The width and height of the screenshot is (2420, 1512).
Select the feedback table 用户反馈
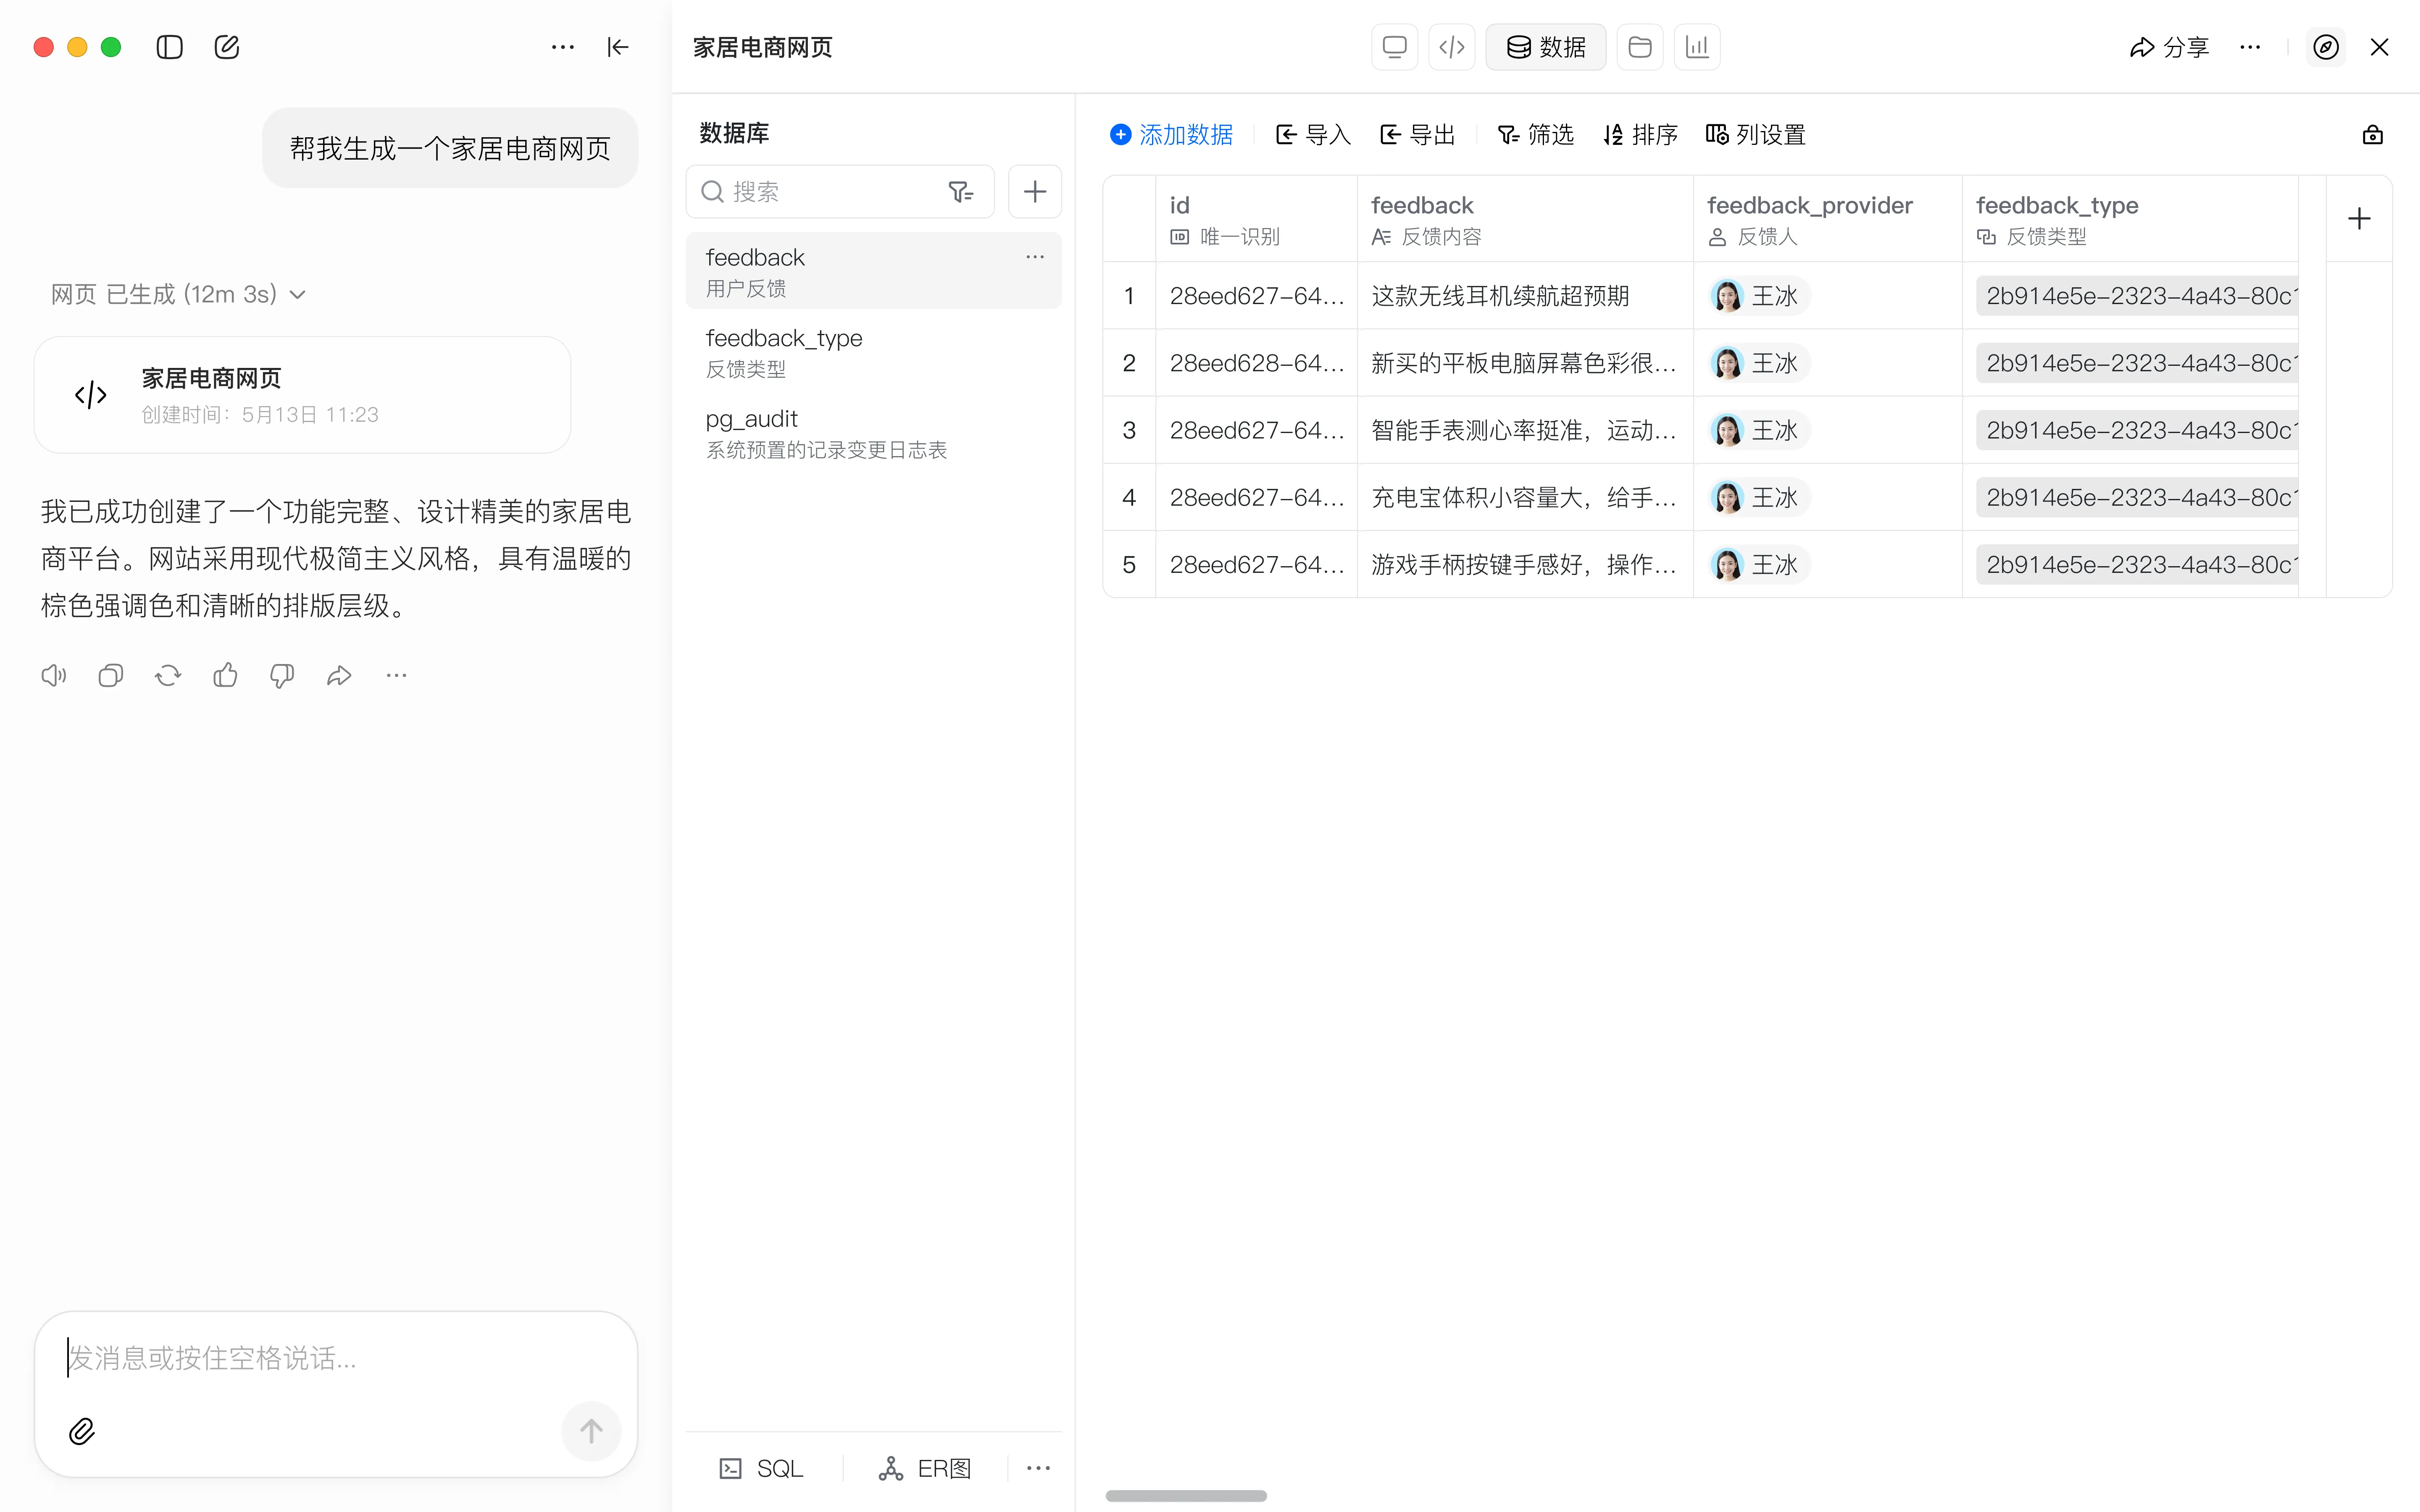pyautogui.click(x=873, y=271)
